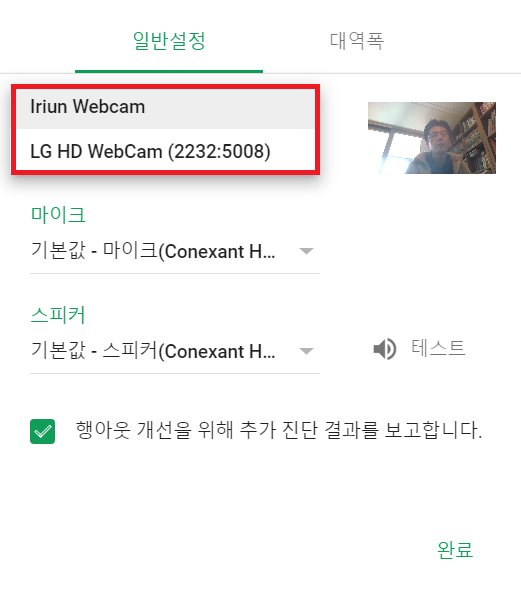Viewport: 521px width, 591px height.
Task: Expand the 스피커 dropdown arrow
Action: (x=306, y=351)
